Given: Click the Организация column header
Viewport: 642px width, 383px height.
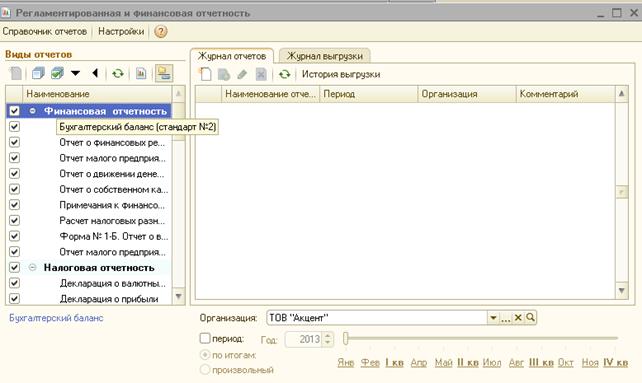Looking at the screenshot, I should (467, 94).
